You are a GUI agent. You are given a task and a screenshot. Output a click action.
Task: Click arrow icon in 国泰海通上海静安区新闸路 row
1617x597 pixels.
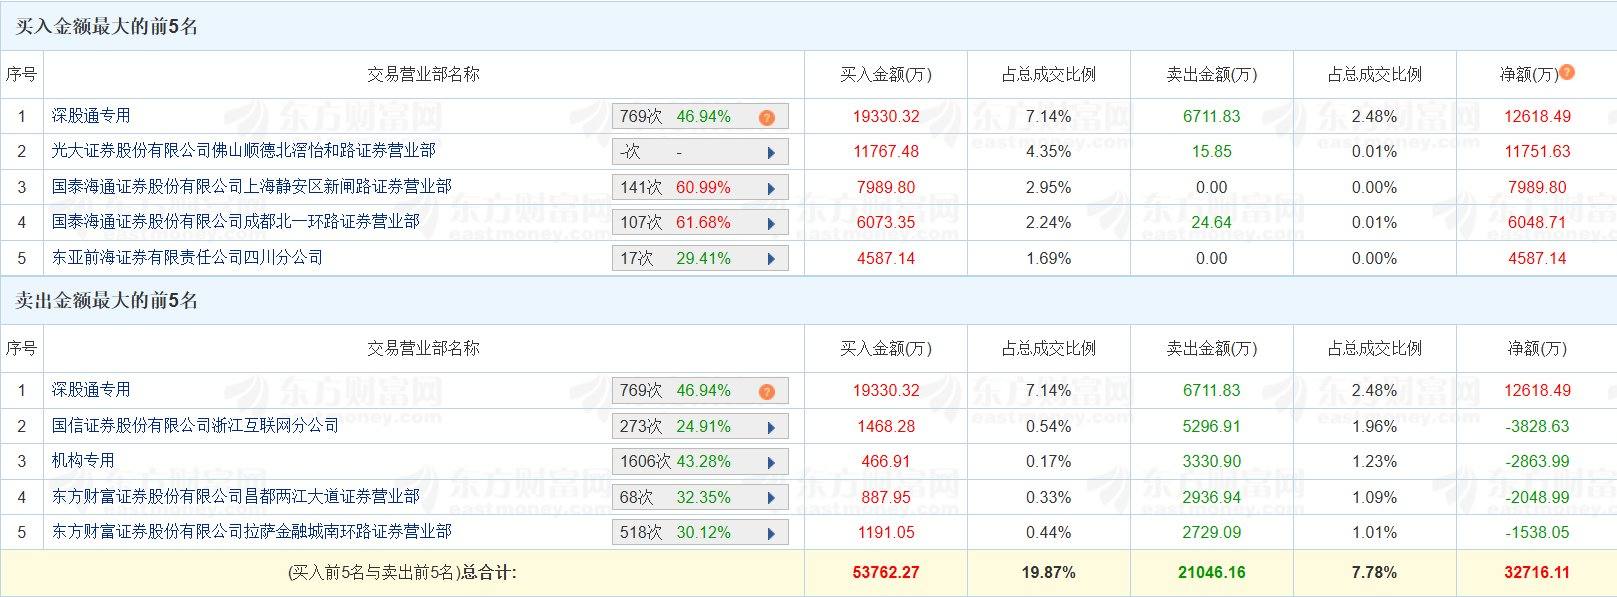[771, 188]
